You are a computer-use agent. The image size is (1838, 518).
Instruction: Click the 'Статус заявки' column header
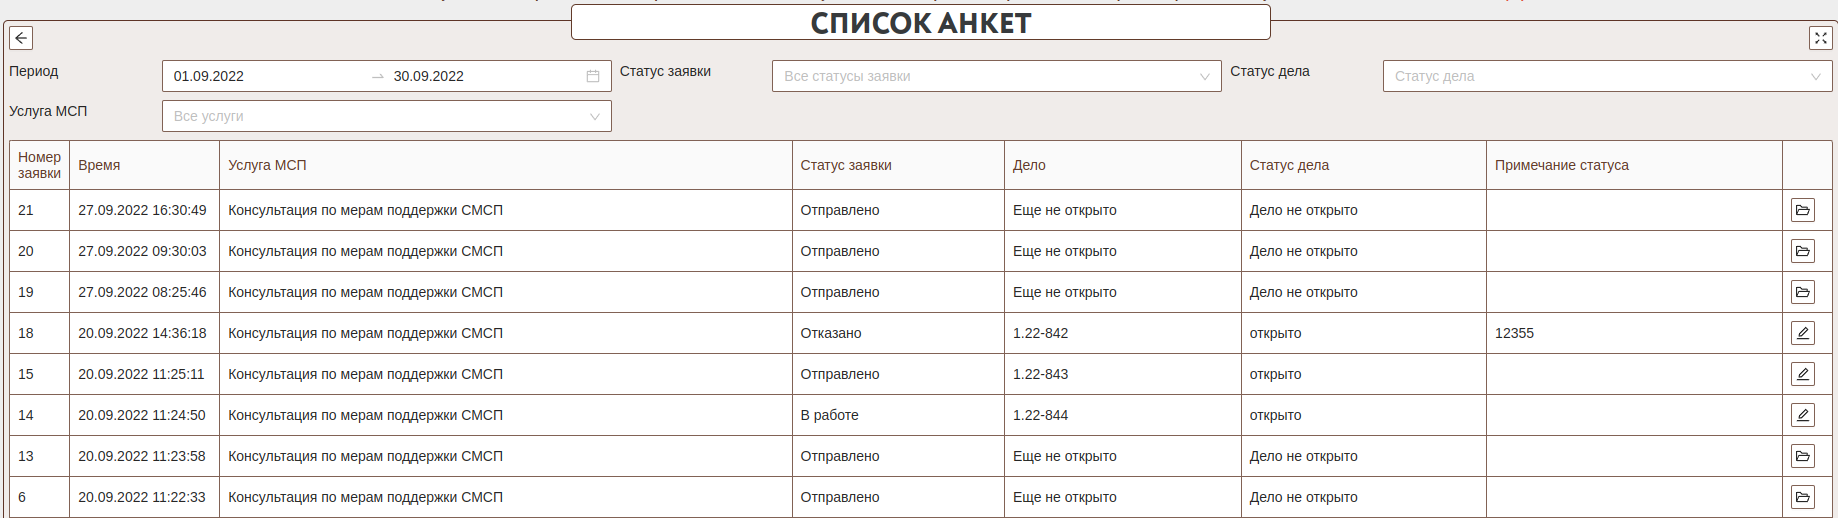click(x=846, y=165)
